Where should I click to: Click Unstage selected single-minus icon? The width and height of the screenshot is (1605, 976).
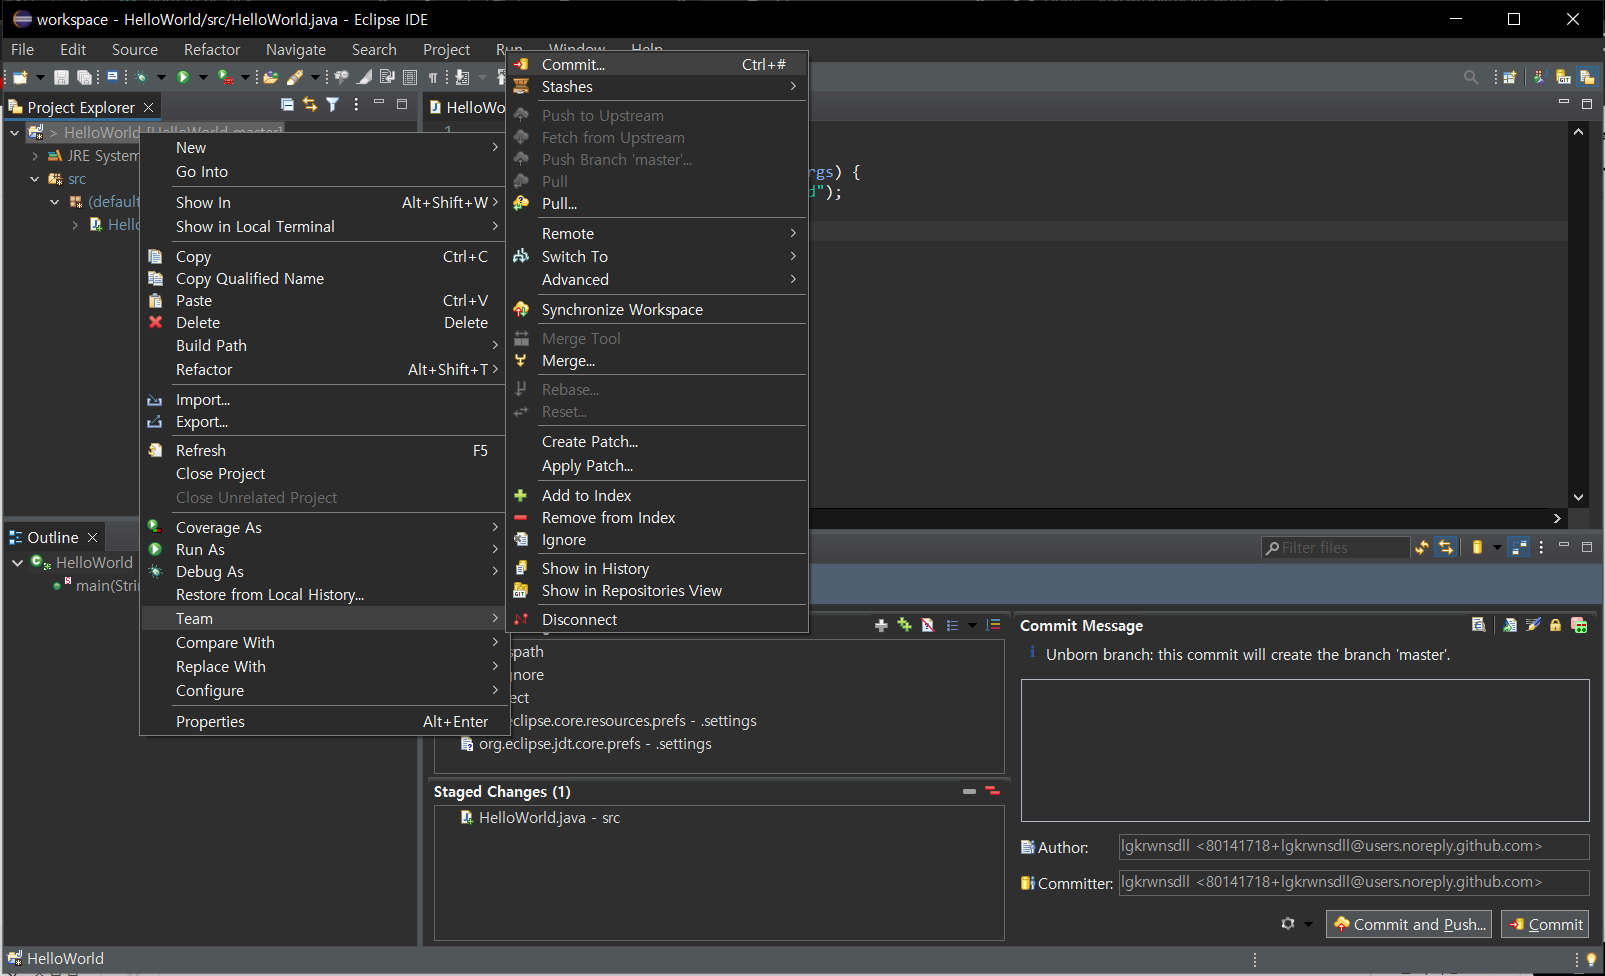pyautogui.click(x=969, y=791)
